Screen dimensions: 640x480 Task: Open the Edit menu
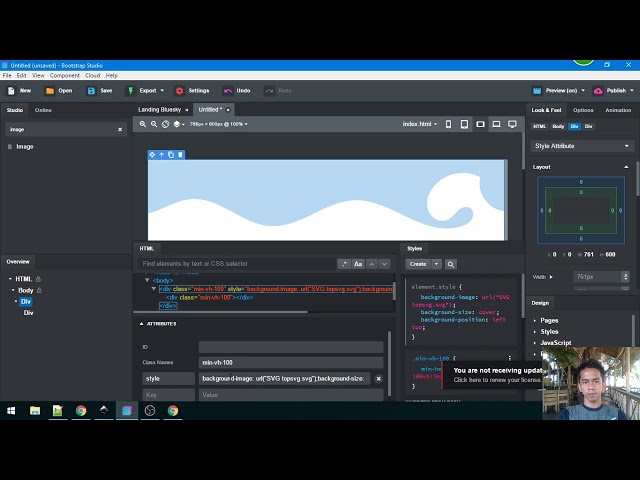pos(22,76)
